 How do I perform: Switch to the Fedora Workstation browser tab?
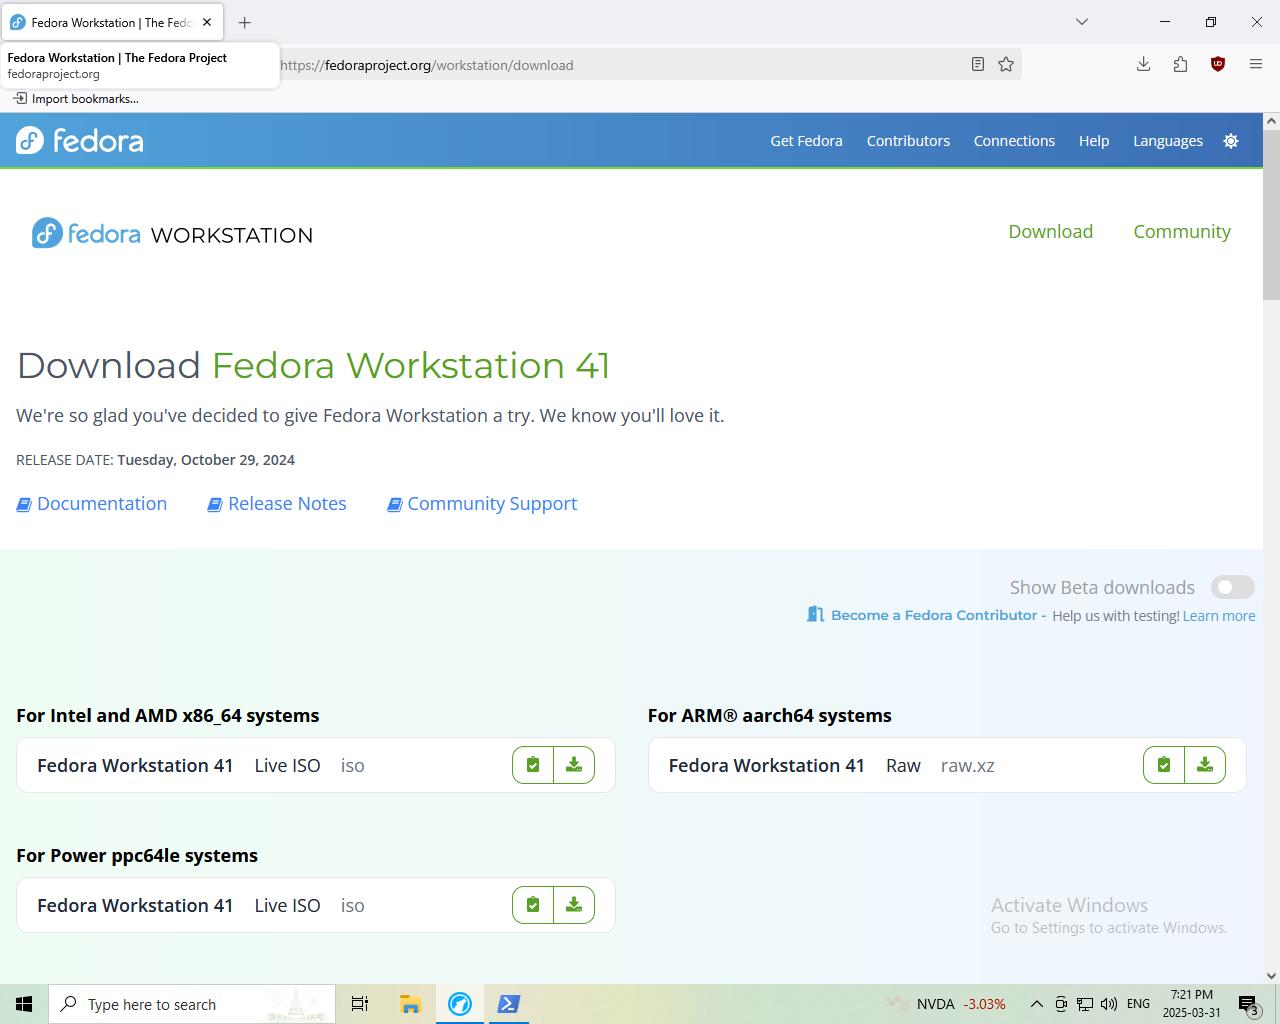coord(112,22)
